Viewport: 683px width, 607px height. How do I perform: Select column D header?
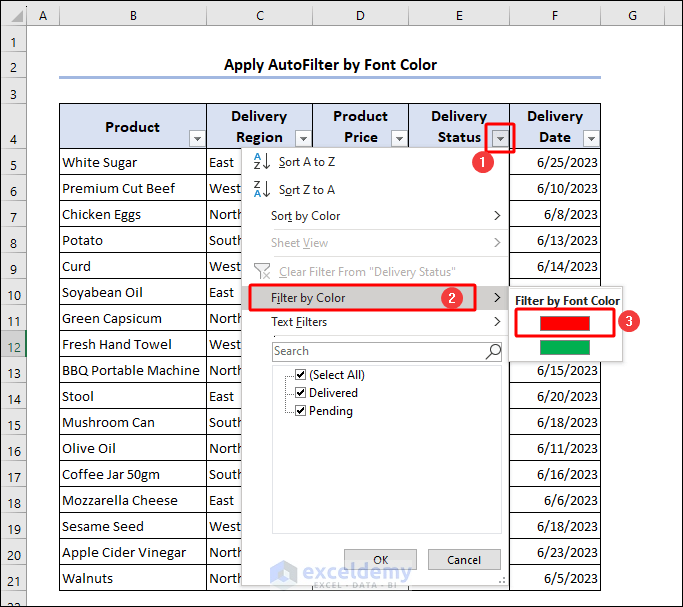pyautogui.click(x=360, y=16)
